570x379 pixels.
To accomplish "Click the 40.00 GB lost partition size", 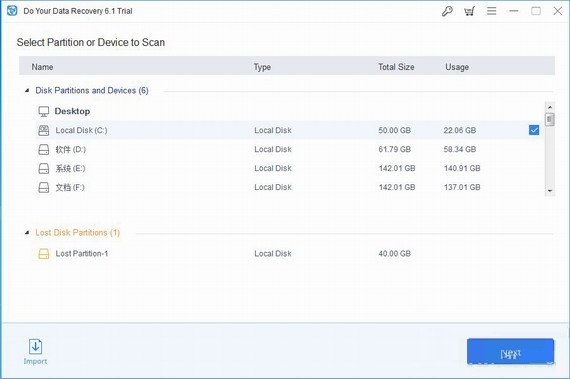I will 394,254.
